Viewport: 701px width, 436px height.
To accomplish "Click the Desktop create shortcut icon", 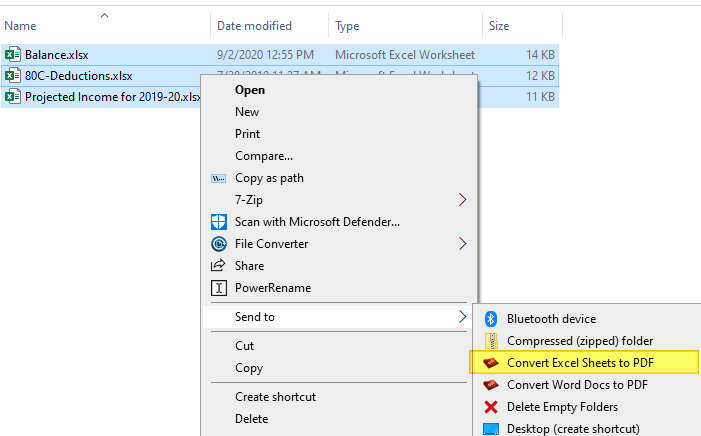I will coord(491,429).
